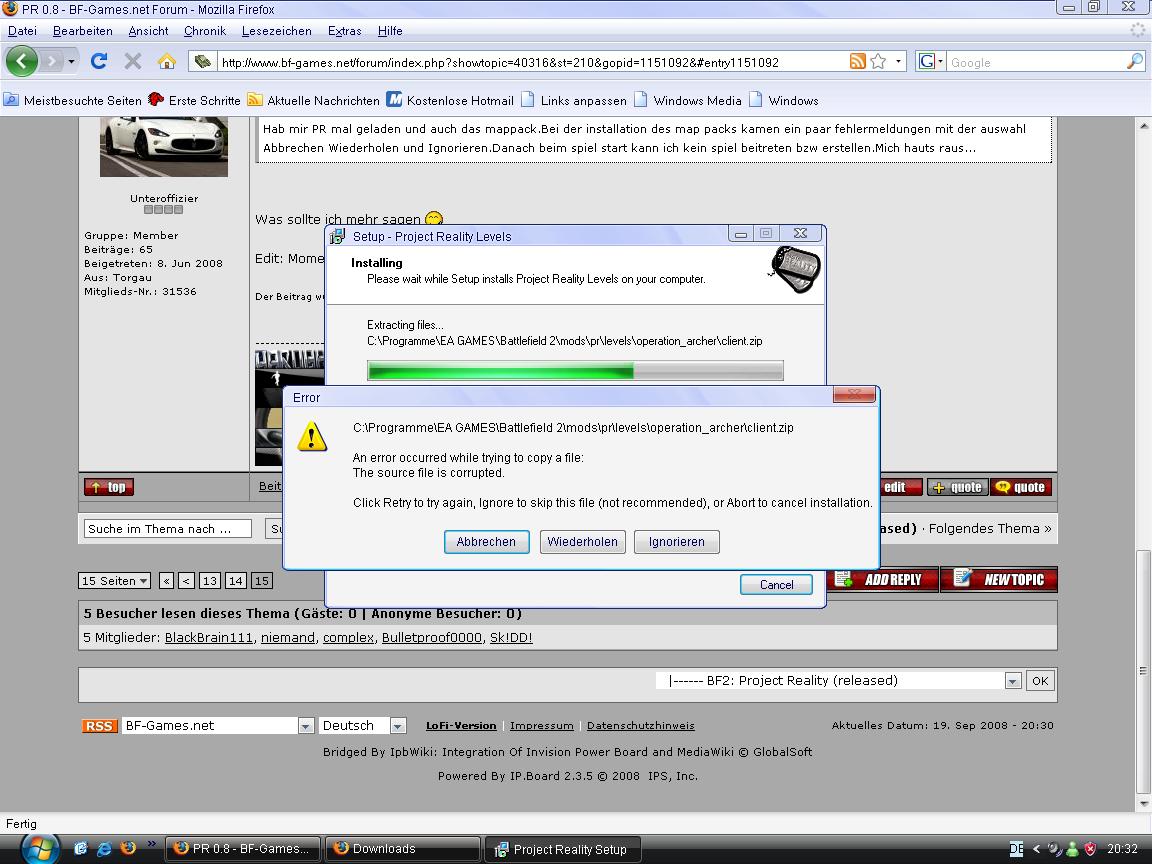The image size is (1152, 864).
Task: Click the RSS feed icon in address bar
Action: tap(857, 62)
